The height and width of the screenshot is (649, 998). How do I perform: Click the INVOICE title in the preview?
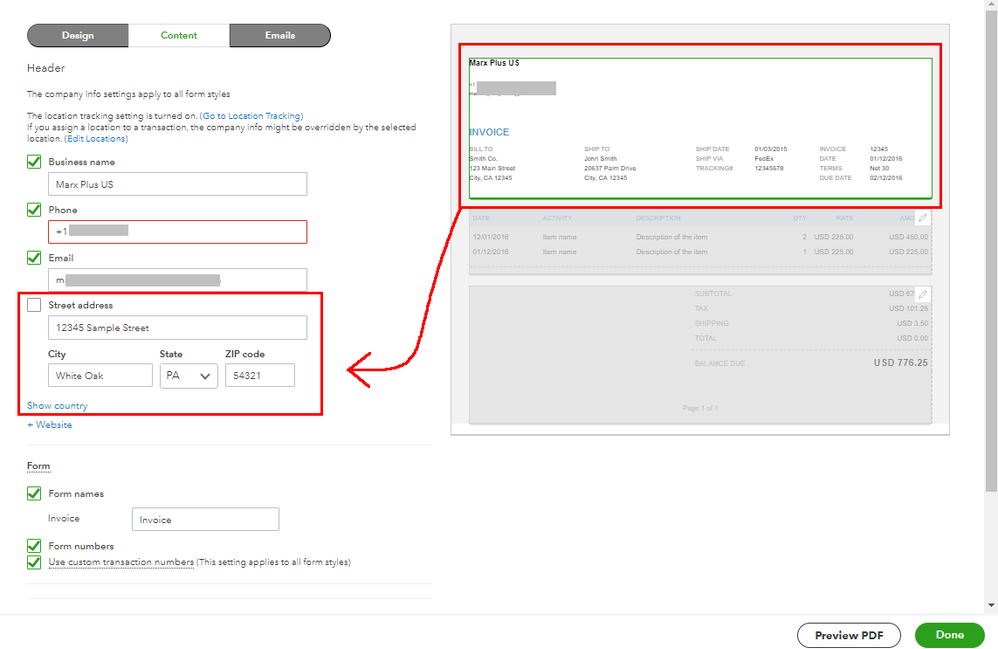point(489,132)
